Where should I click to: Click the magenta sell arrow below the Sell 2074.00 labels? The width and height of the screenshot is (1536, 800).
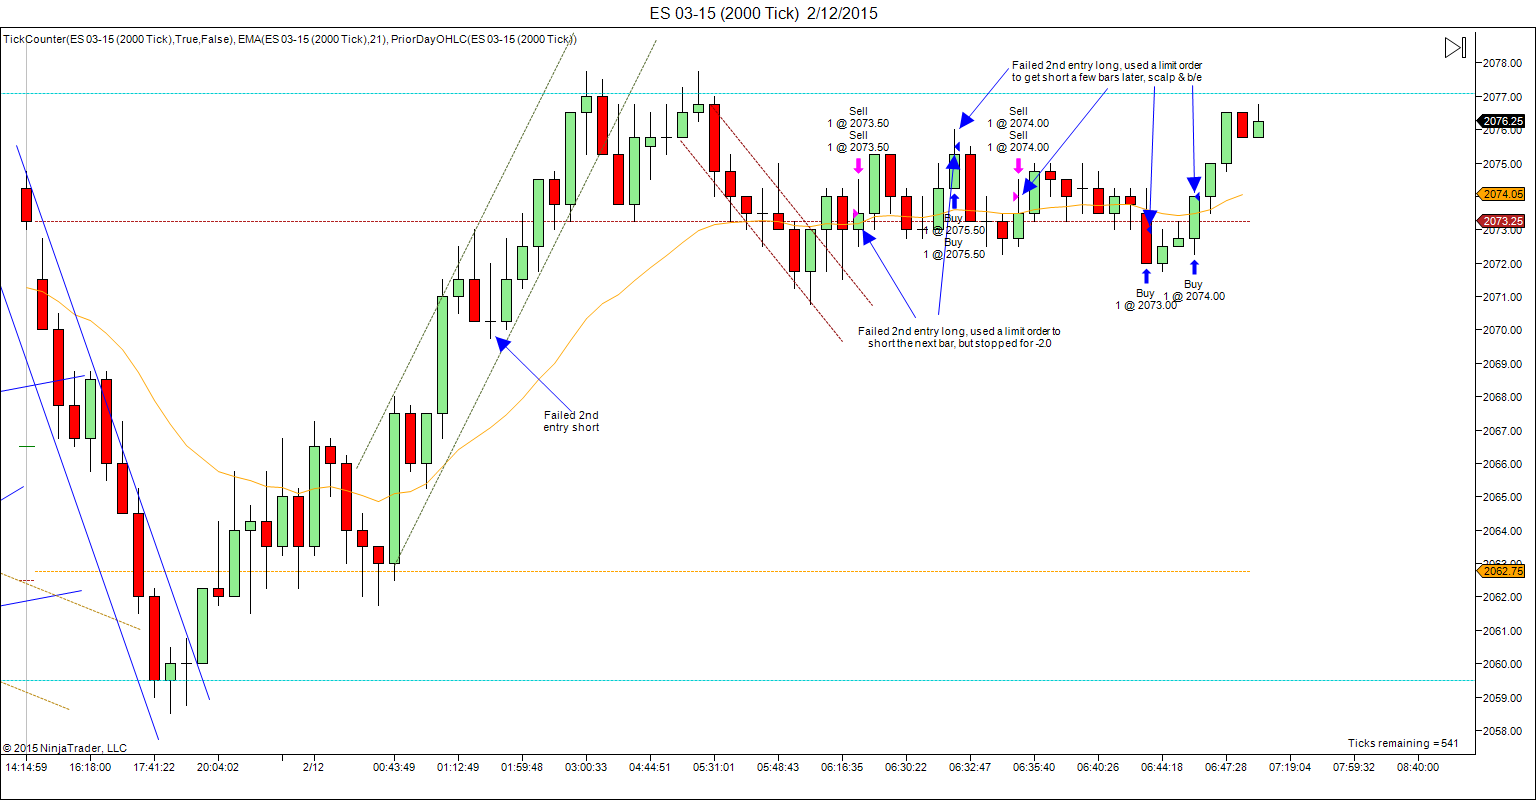(1018, 166)
